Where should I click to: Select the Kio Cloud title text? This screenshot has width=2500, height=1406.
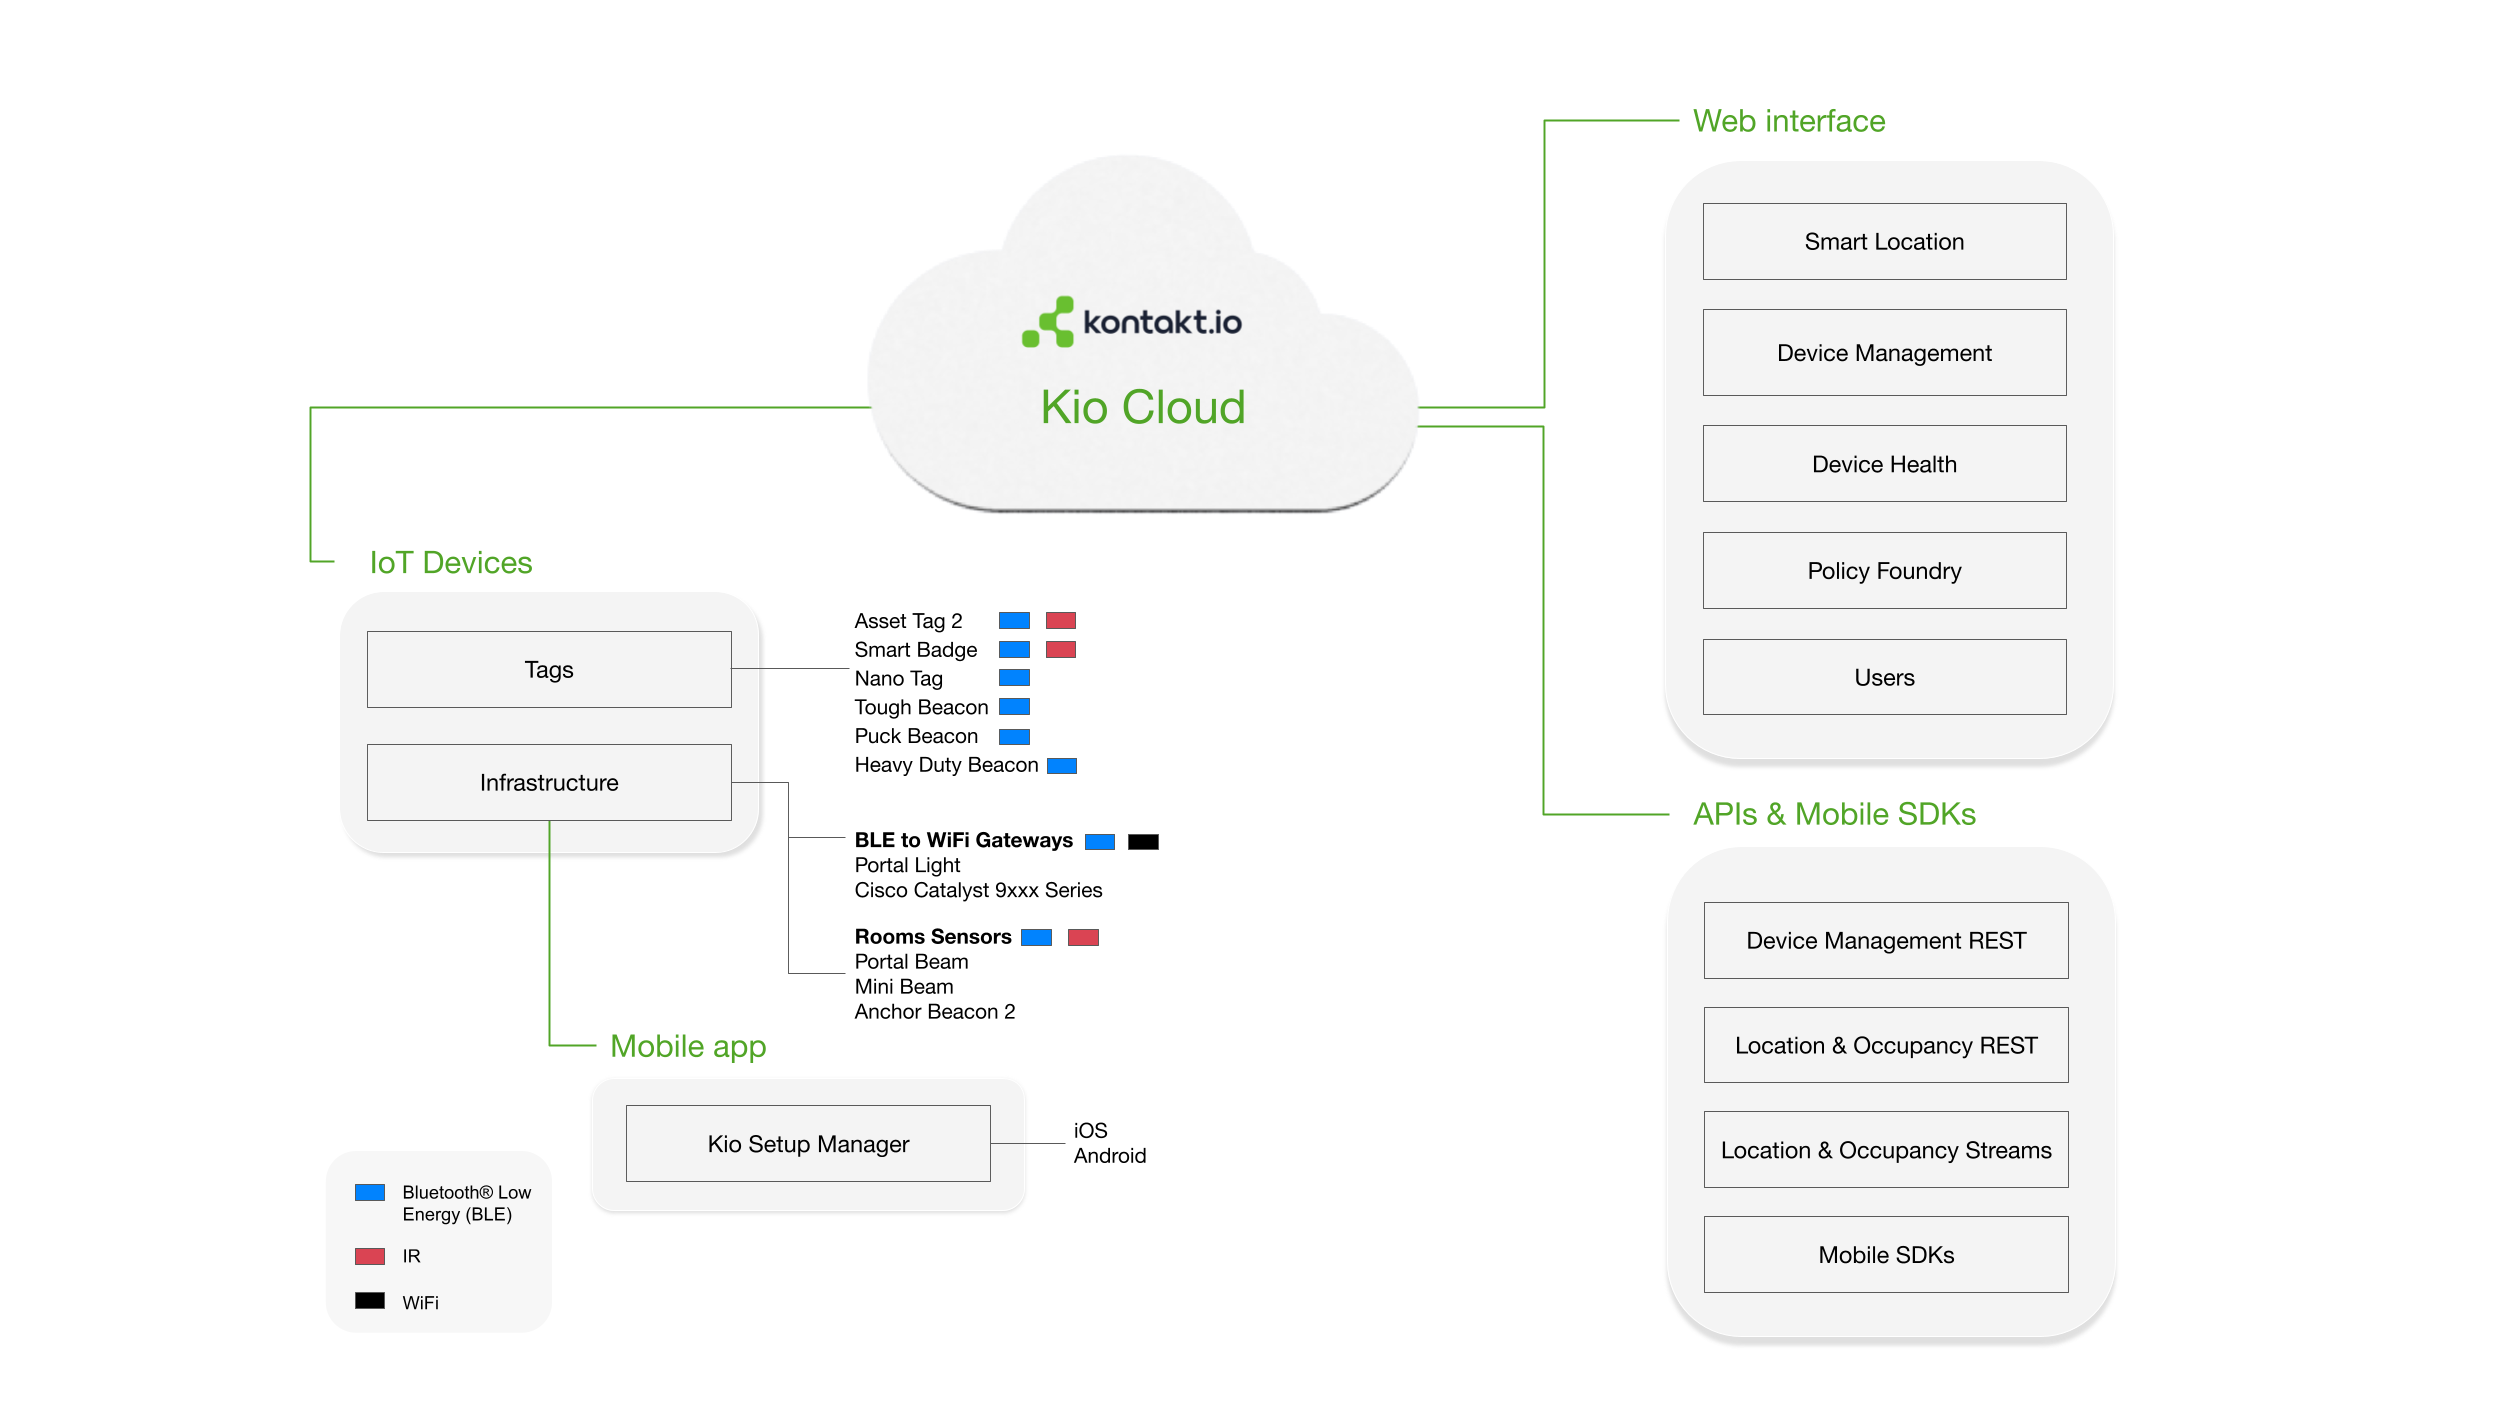point(1143,407)
